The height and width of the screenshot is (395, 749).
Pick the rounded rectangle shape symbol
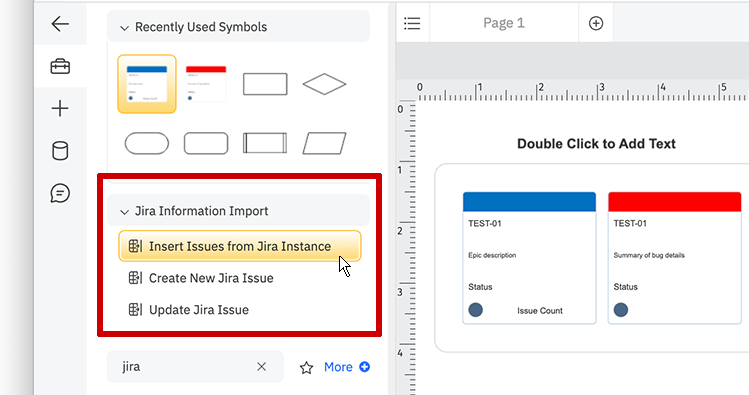click(206, 143)
